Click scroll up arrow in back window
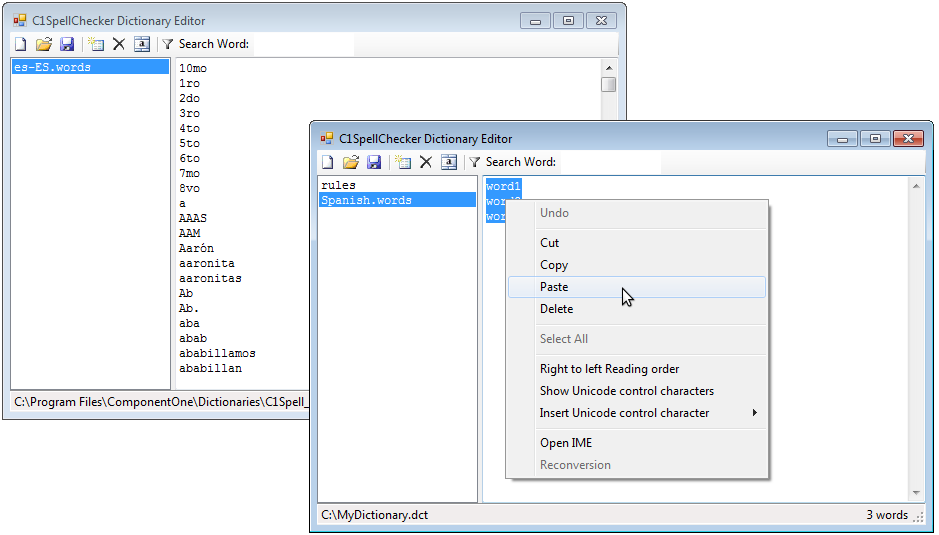The width and height of the screenshot is (939, 535). tap(608, 68)
